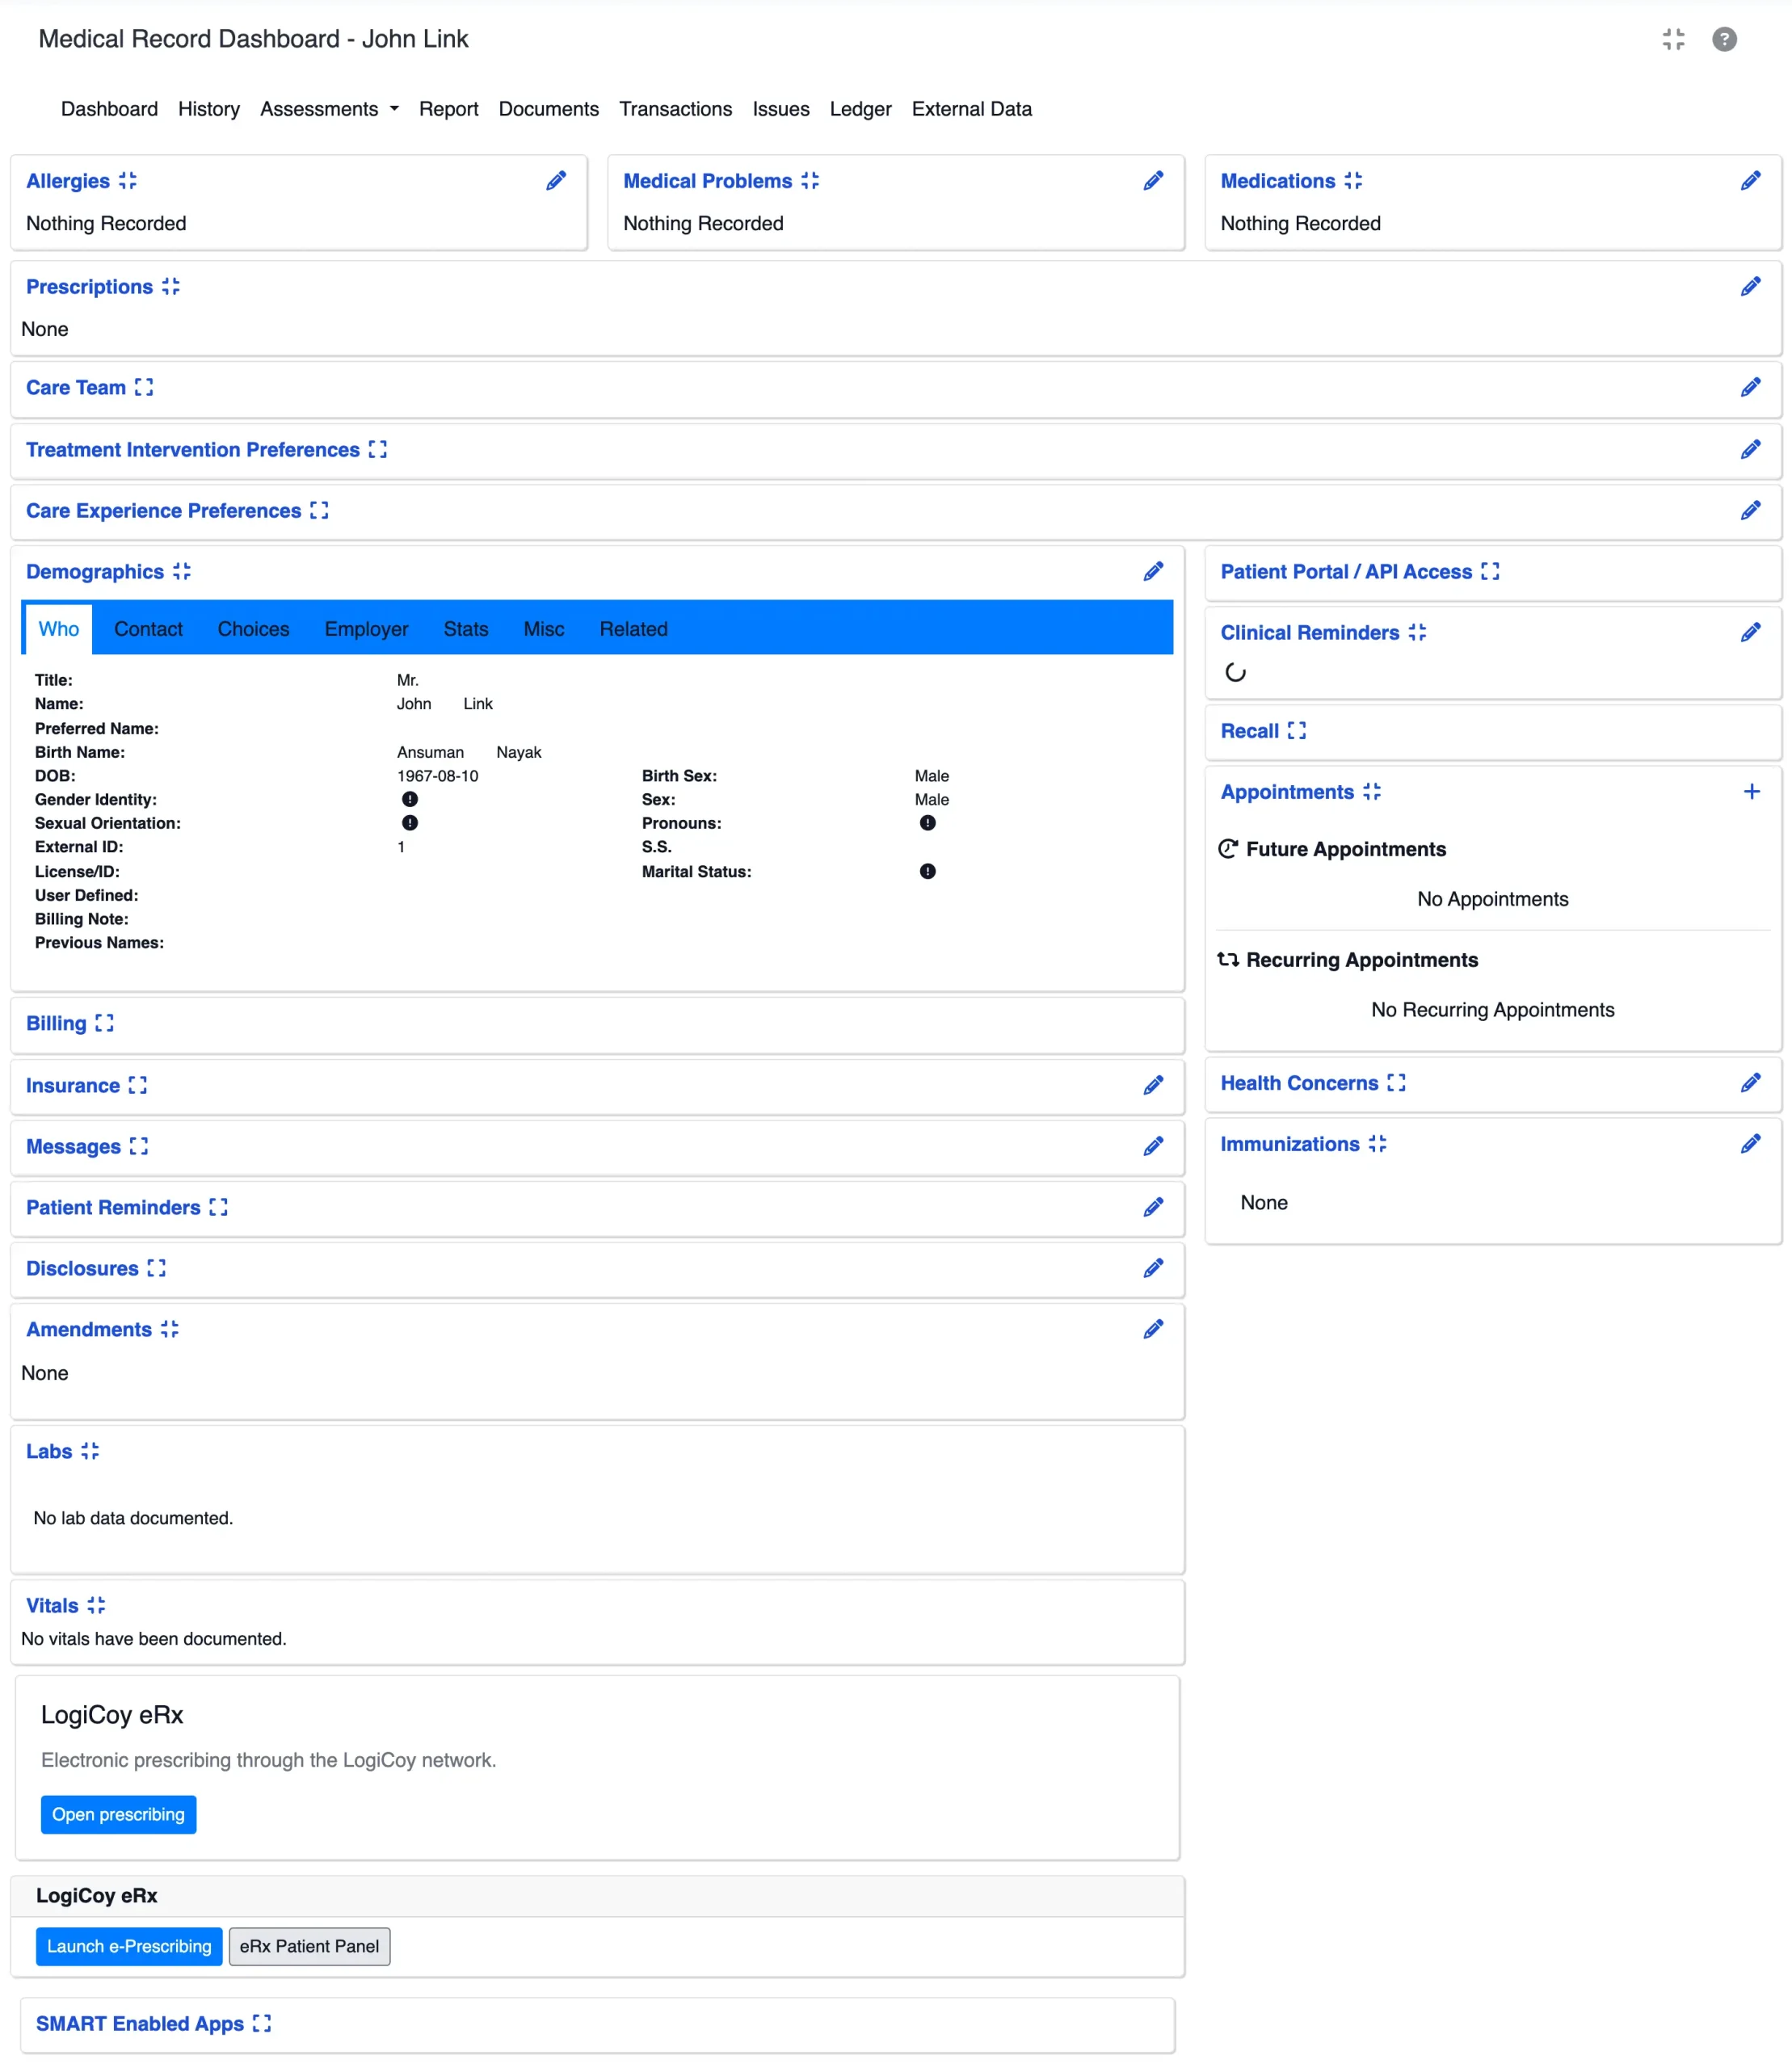This screenshot has width=1792, height=2068.
Task: Collapse the Demographics panel
Action: point(181,572)
